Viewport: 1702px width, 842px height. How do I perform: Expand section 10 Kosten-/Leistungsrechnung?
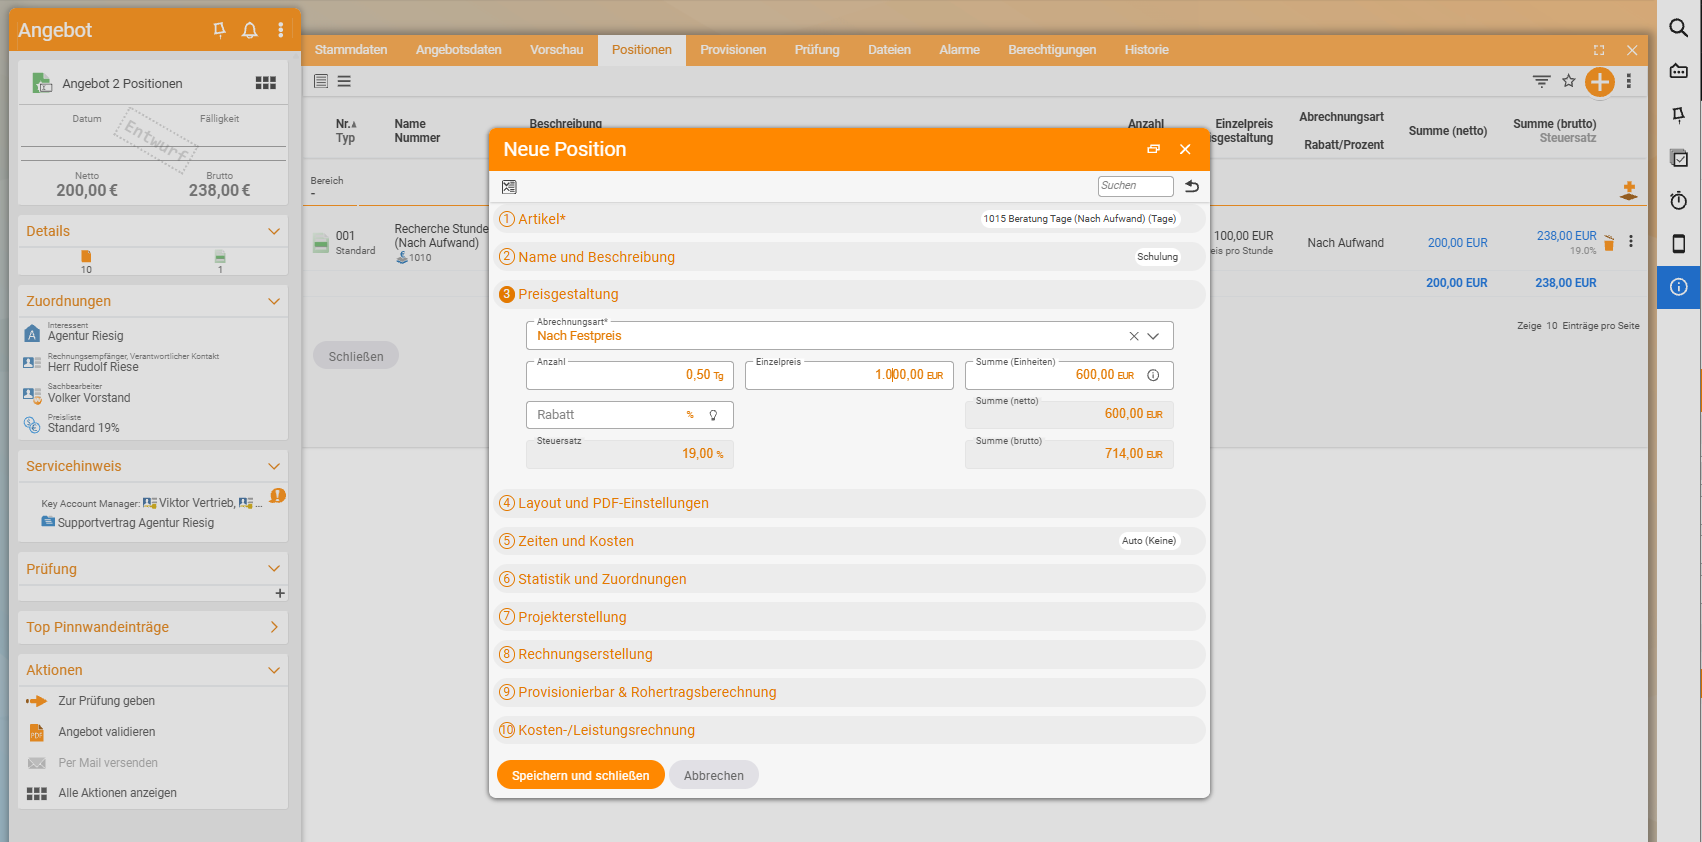click(849, 730)
